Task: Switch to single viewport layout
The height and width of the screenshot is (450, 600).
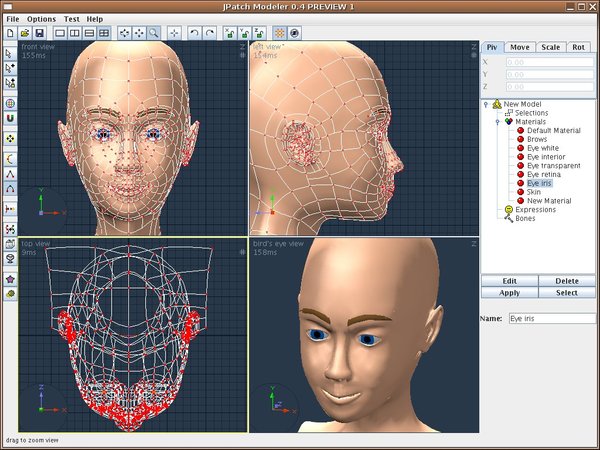Action: pos(60,33)
